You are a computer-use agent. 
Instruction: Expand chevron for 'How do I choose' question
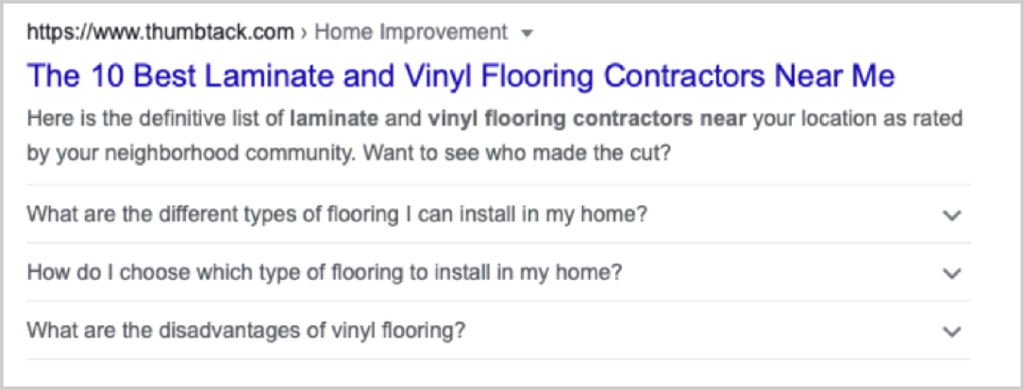pos(953,273)
